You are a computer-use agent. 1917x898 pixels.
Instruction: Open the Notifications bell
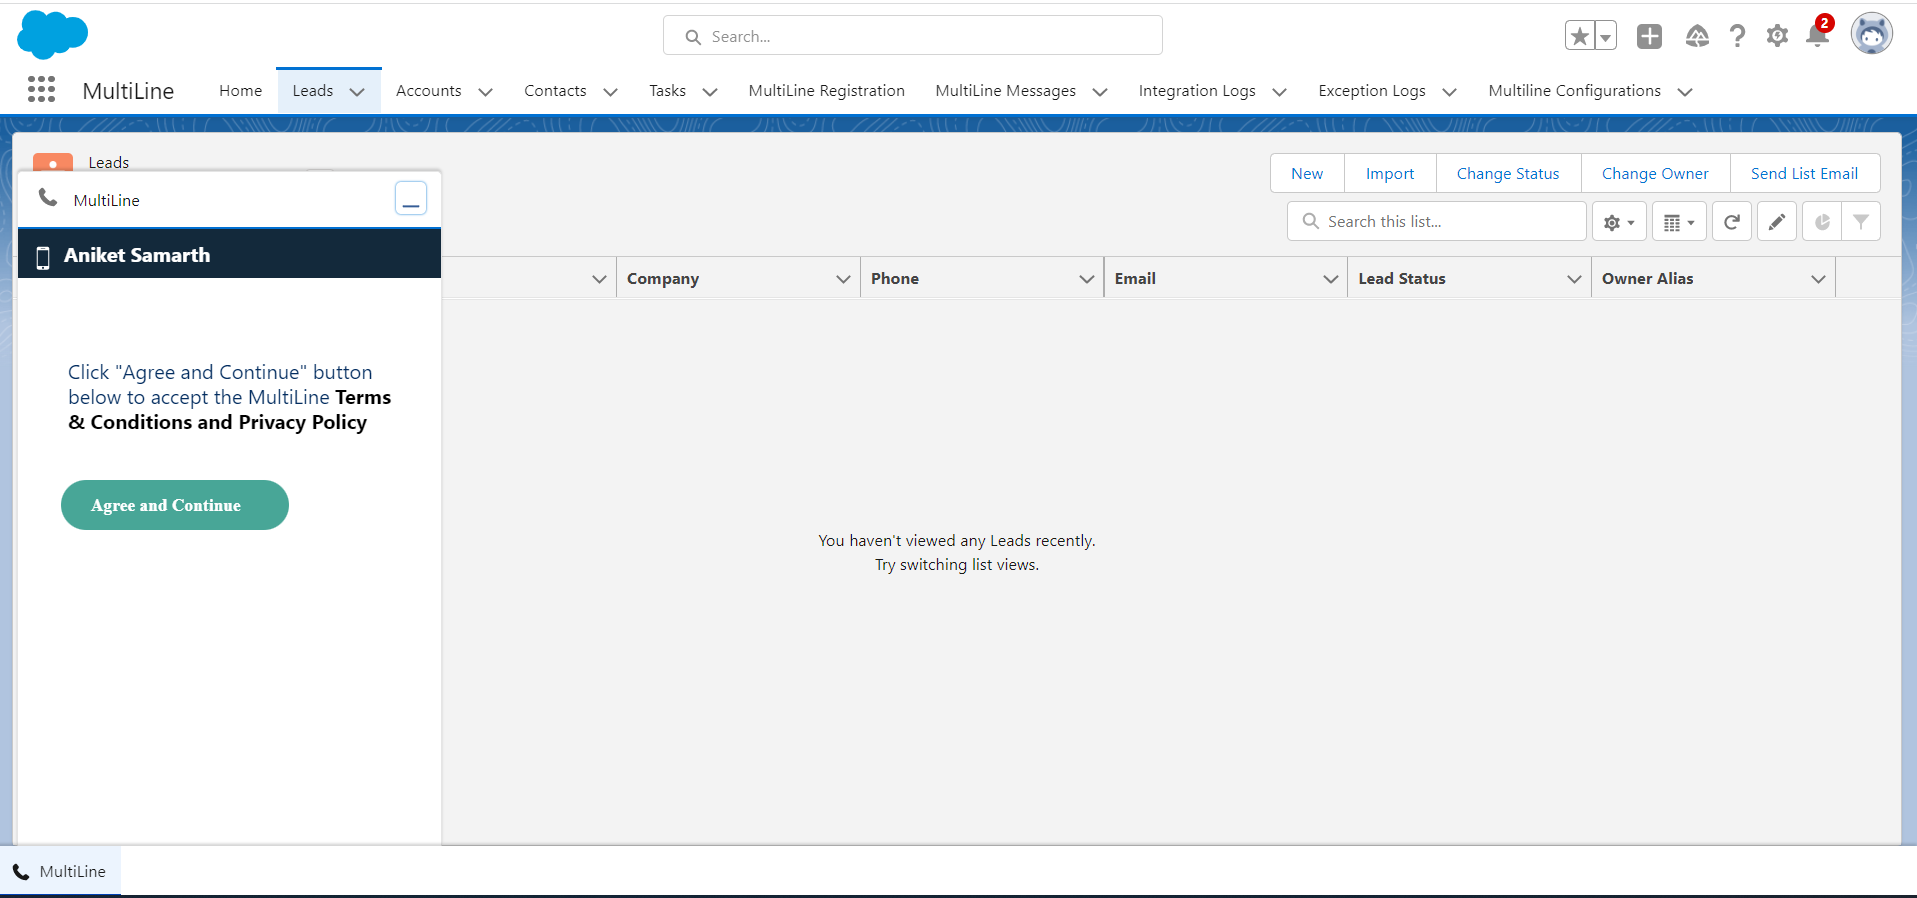click(x=1818, y=35)
